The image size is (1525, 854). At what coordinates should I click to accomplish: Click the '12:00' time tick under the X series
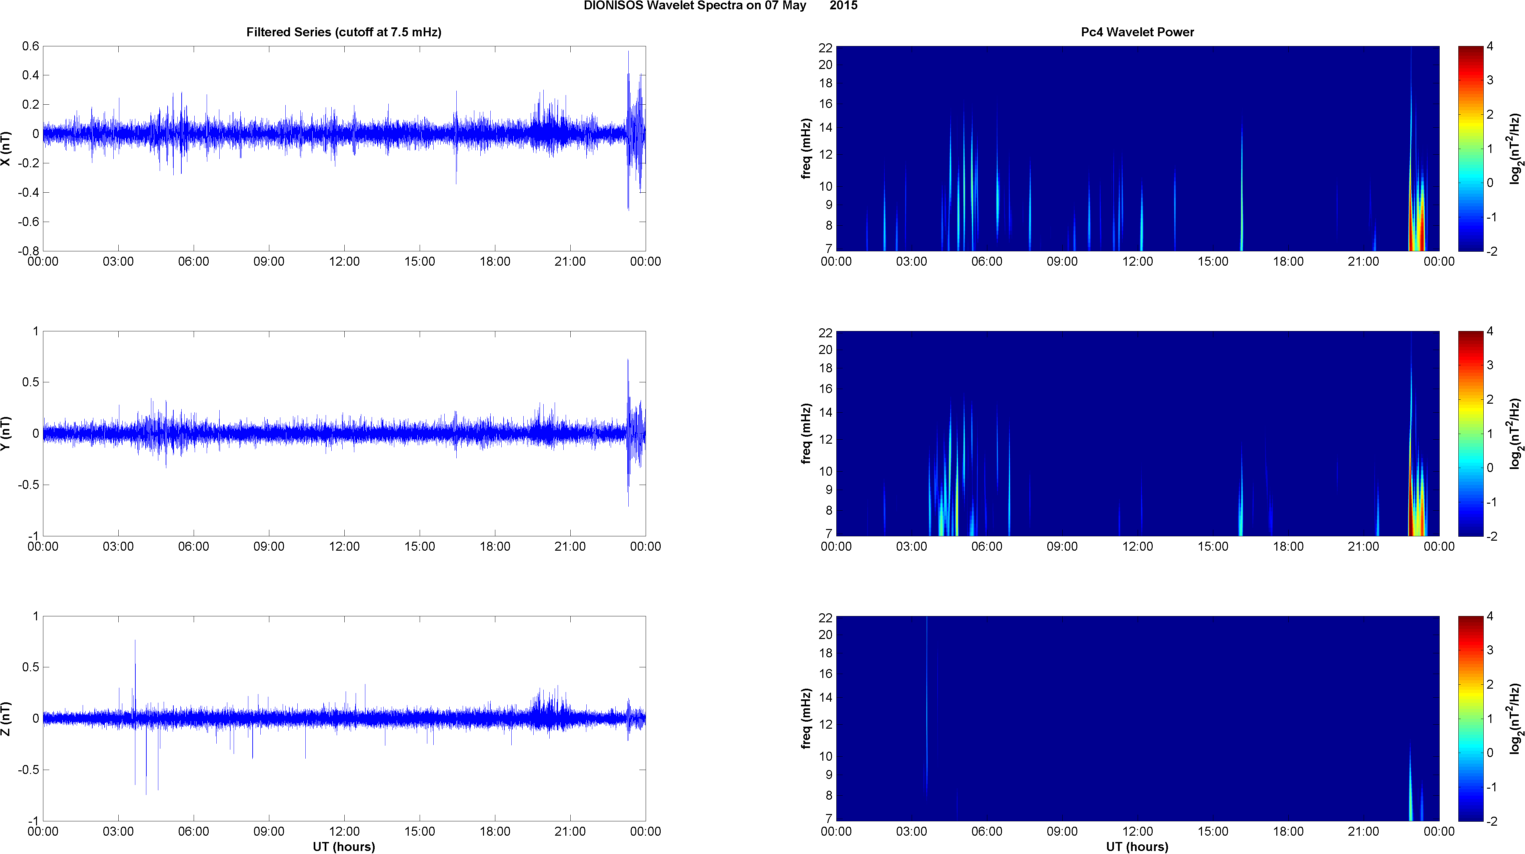click(344, 262)
